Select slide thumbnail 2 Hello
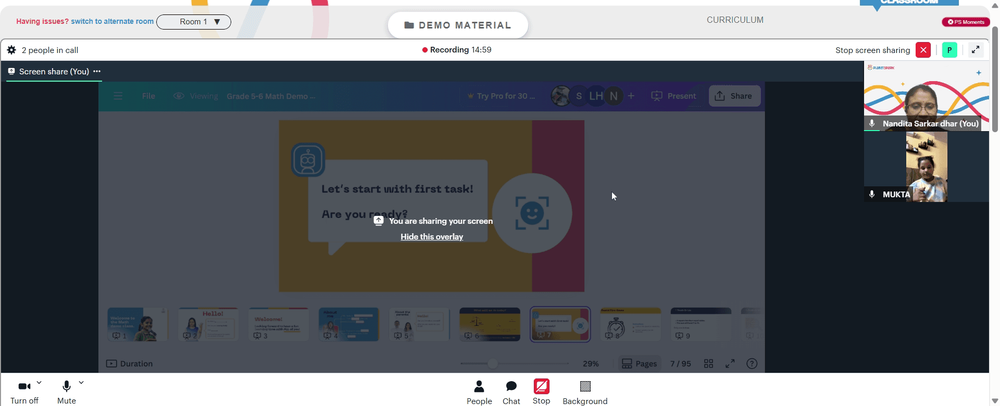The height and width of the screenshot is (406, 1000). (x=208, y=324)
